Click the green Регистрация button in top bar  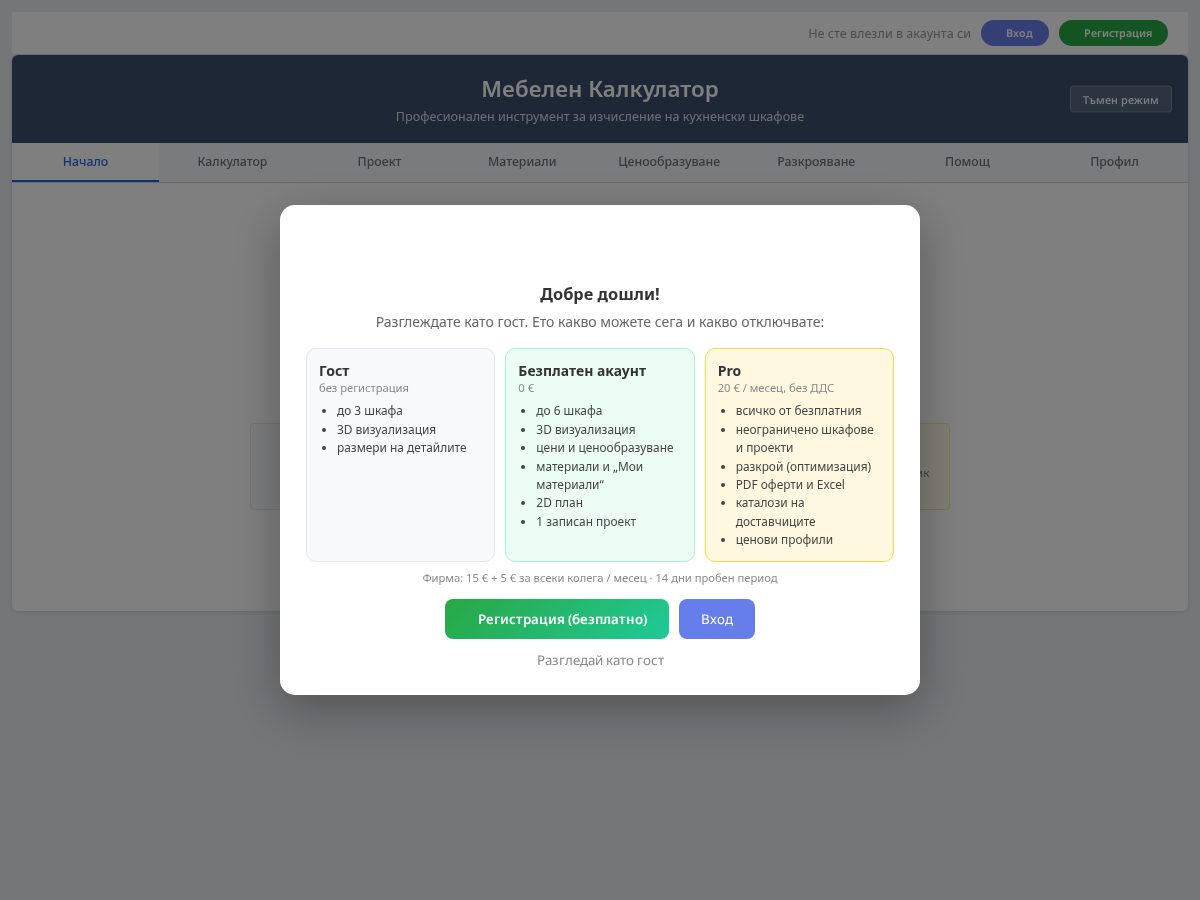[1113, 33]
